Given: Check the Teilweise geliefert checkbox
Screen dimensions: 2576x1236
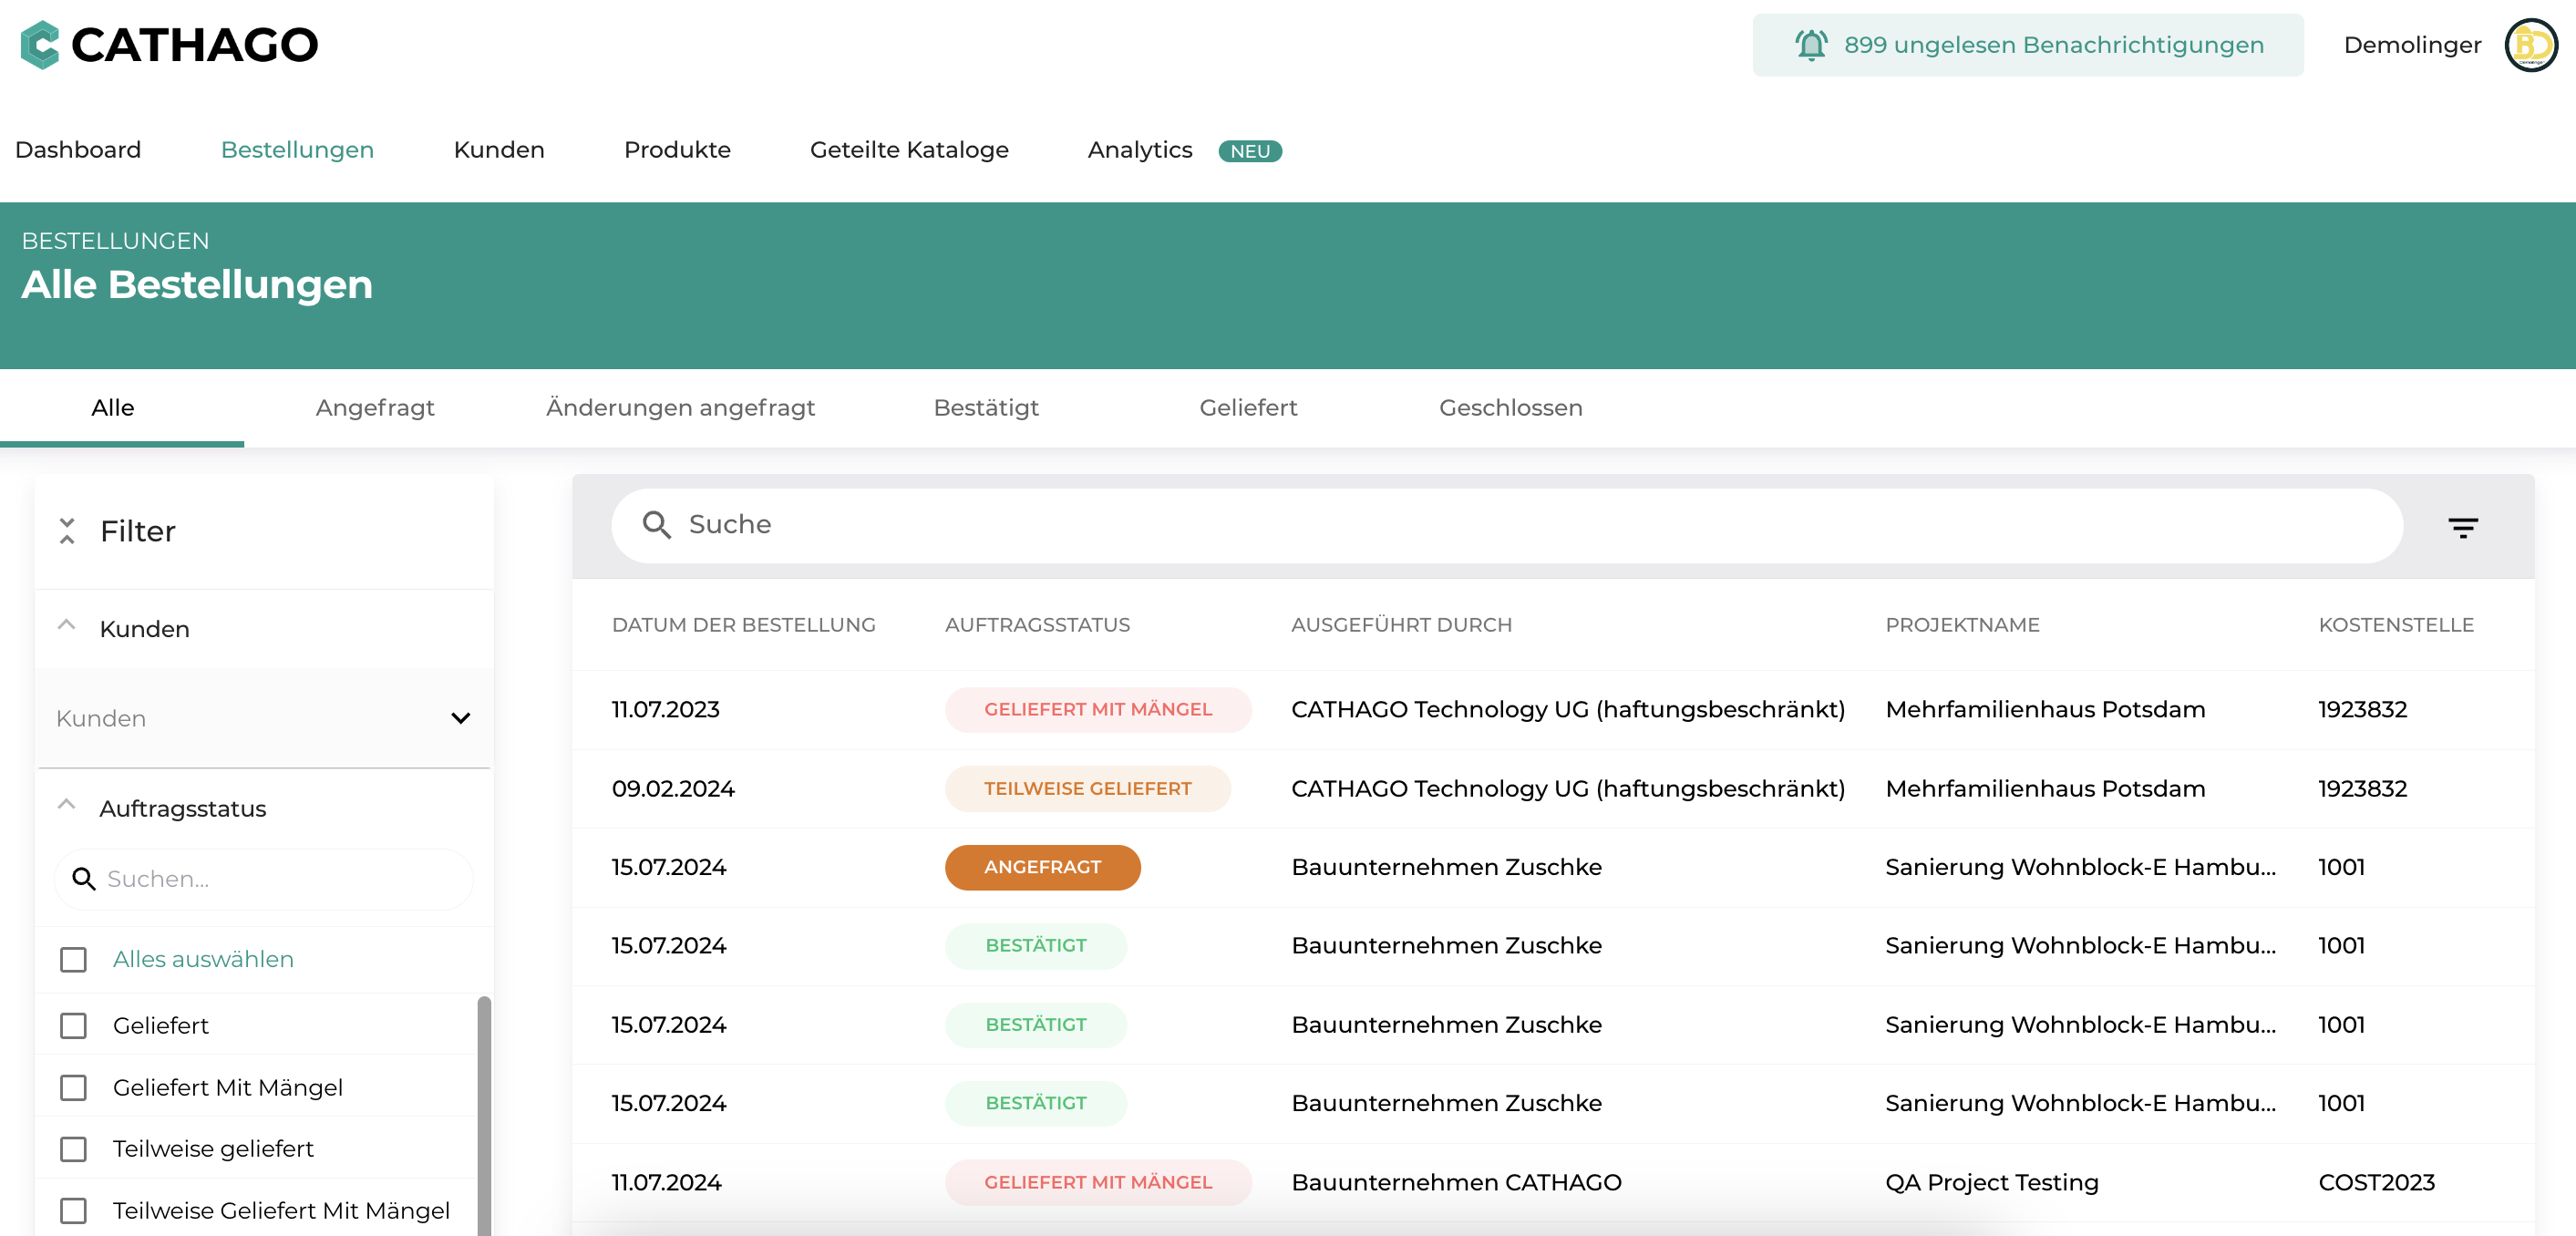Looking at the screenshot, I should pos(73,1149).
